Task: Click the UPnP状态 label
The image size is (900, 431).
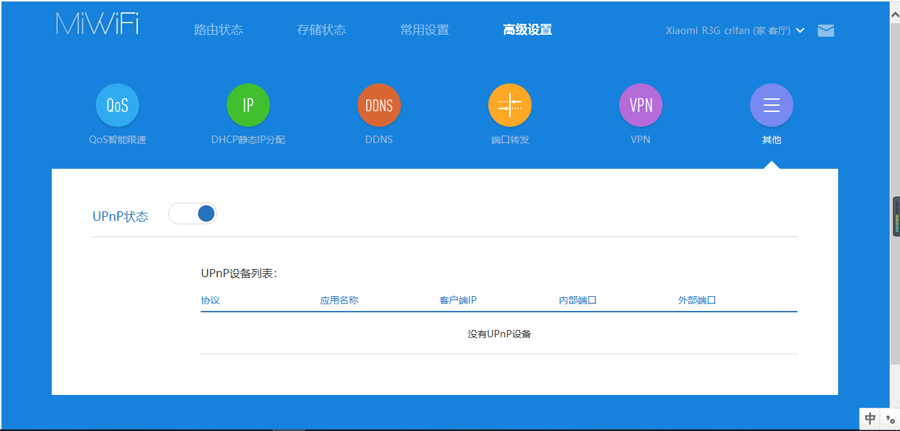Action: 120,217
